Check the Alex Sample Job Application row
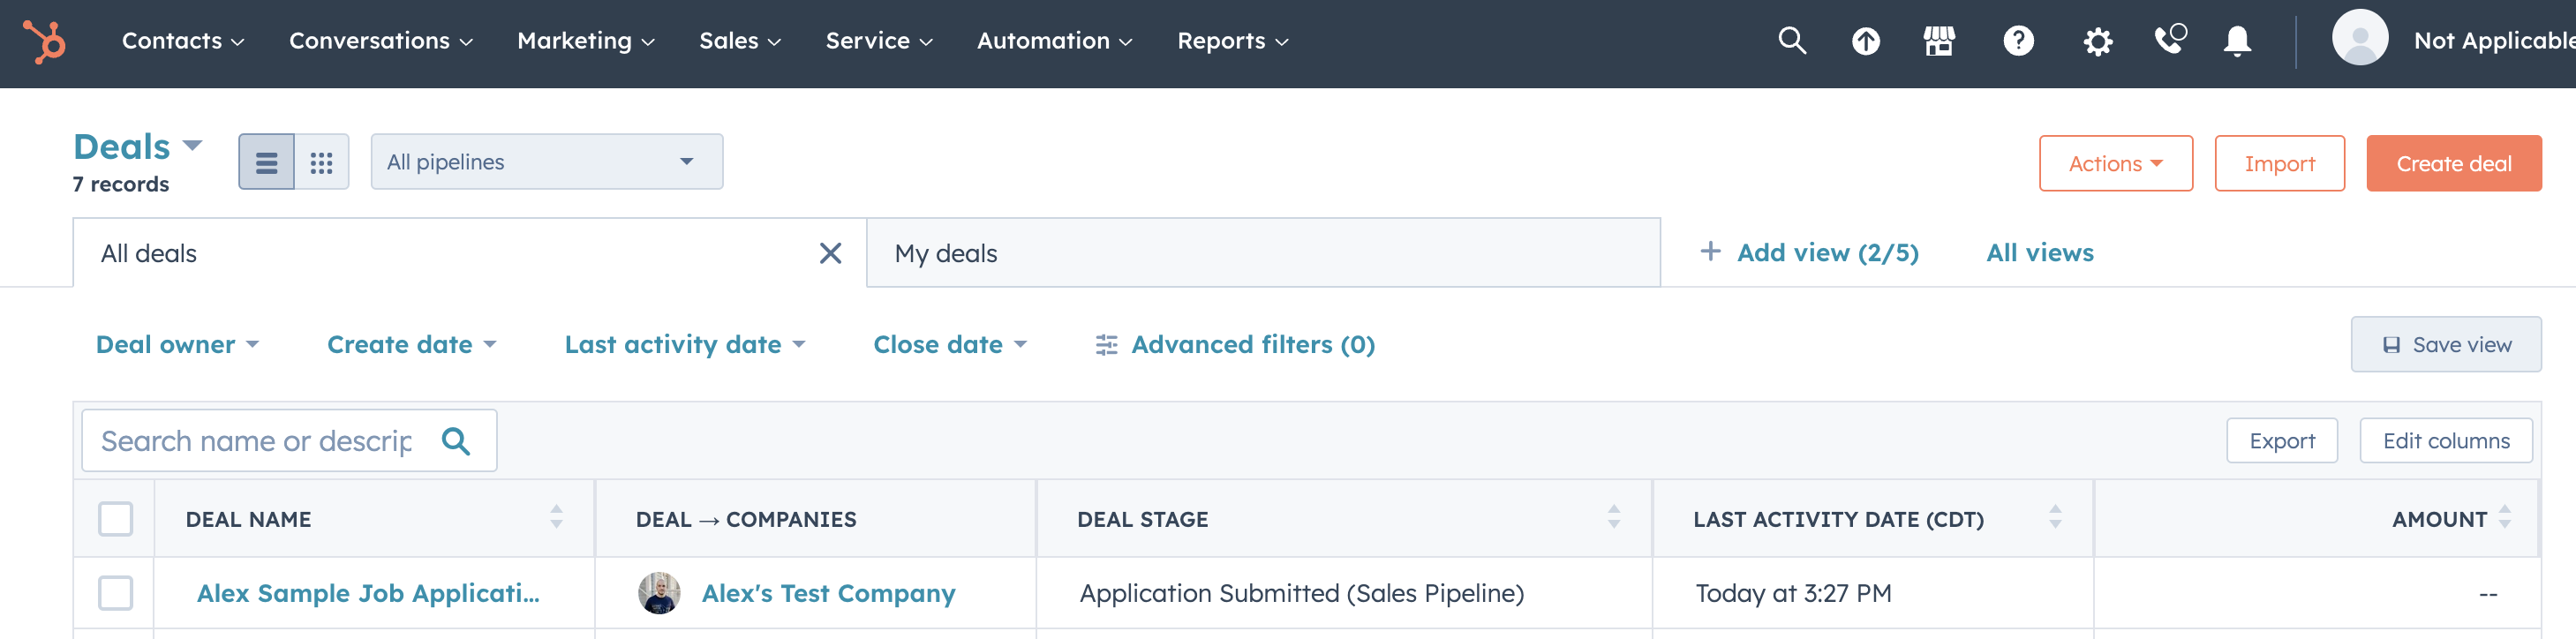The height and width of the screenshot is (639, 2576). point(116,593)
